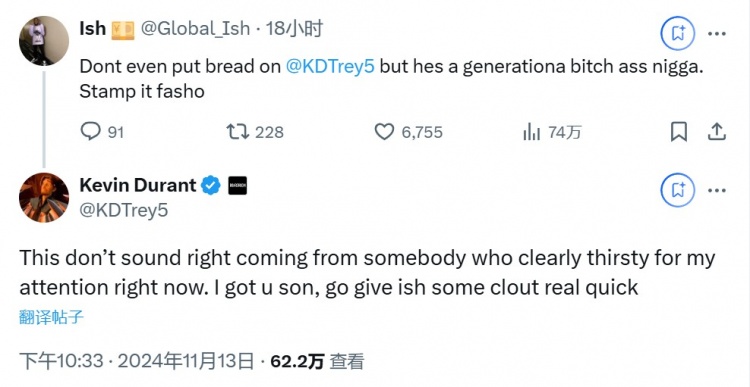Click the black affiliation badge beside Kevin Durant
This screenshot has width=750, height=387.
click(x=237, y=186)
